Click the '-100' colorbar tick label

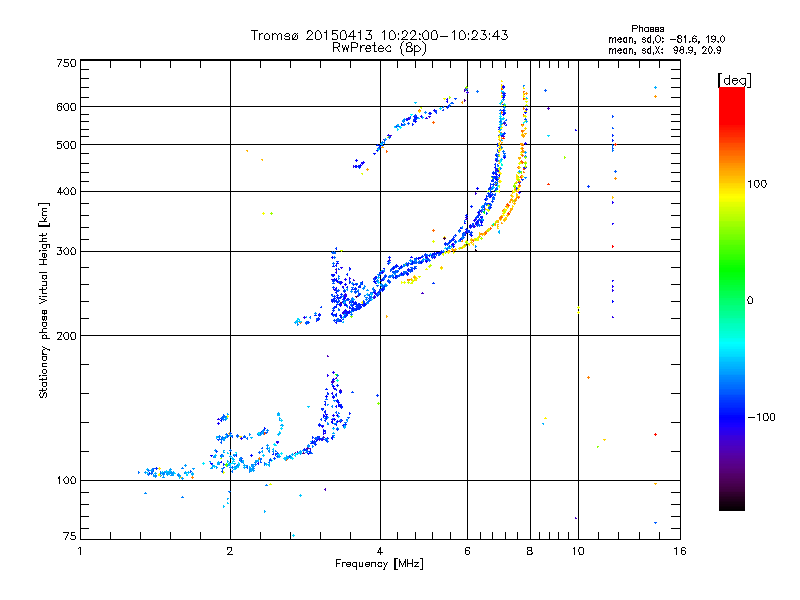coord(761,417)
